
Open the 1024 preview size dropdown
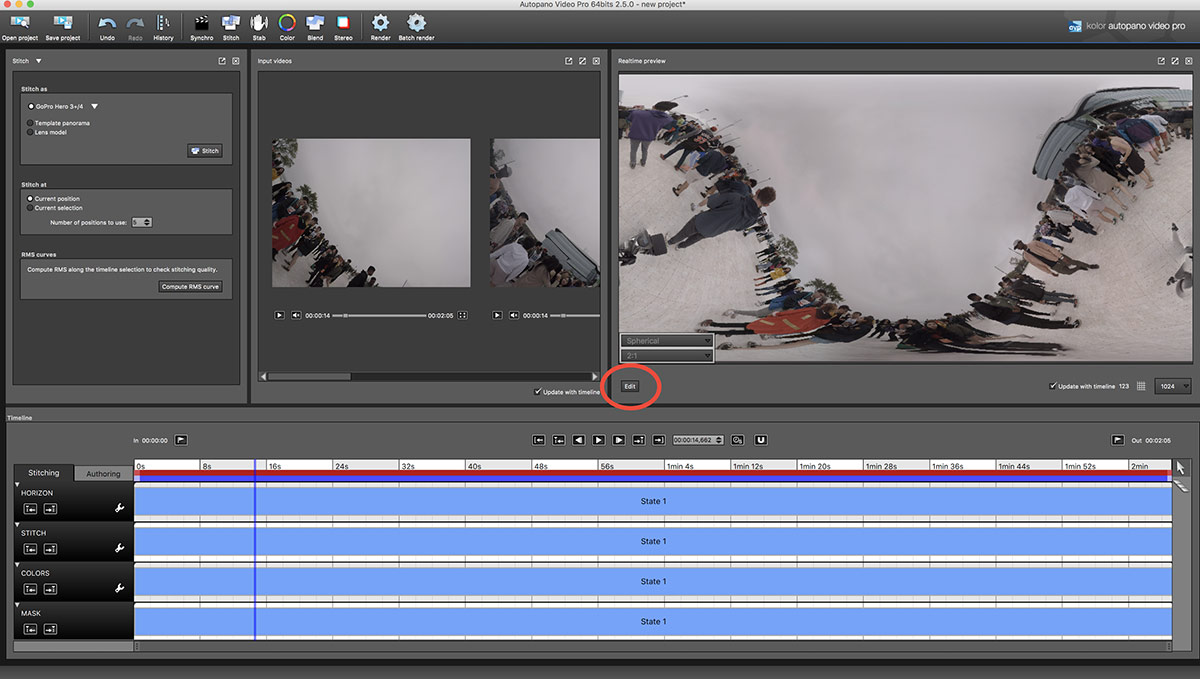point(1173,386)
